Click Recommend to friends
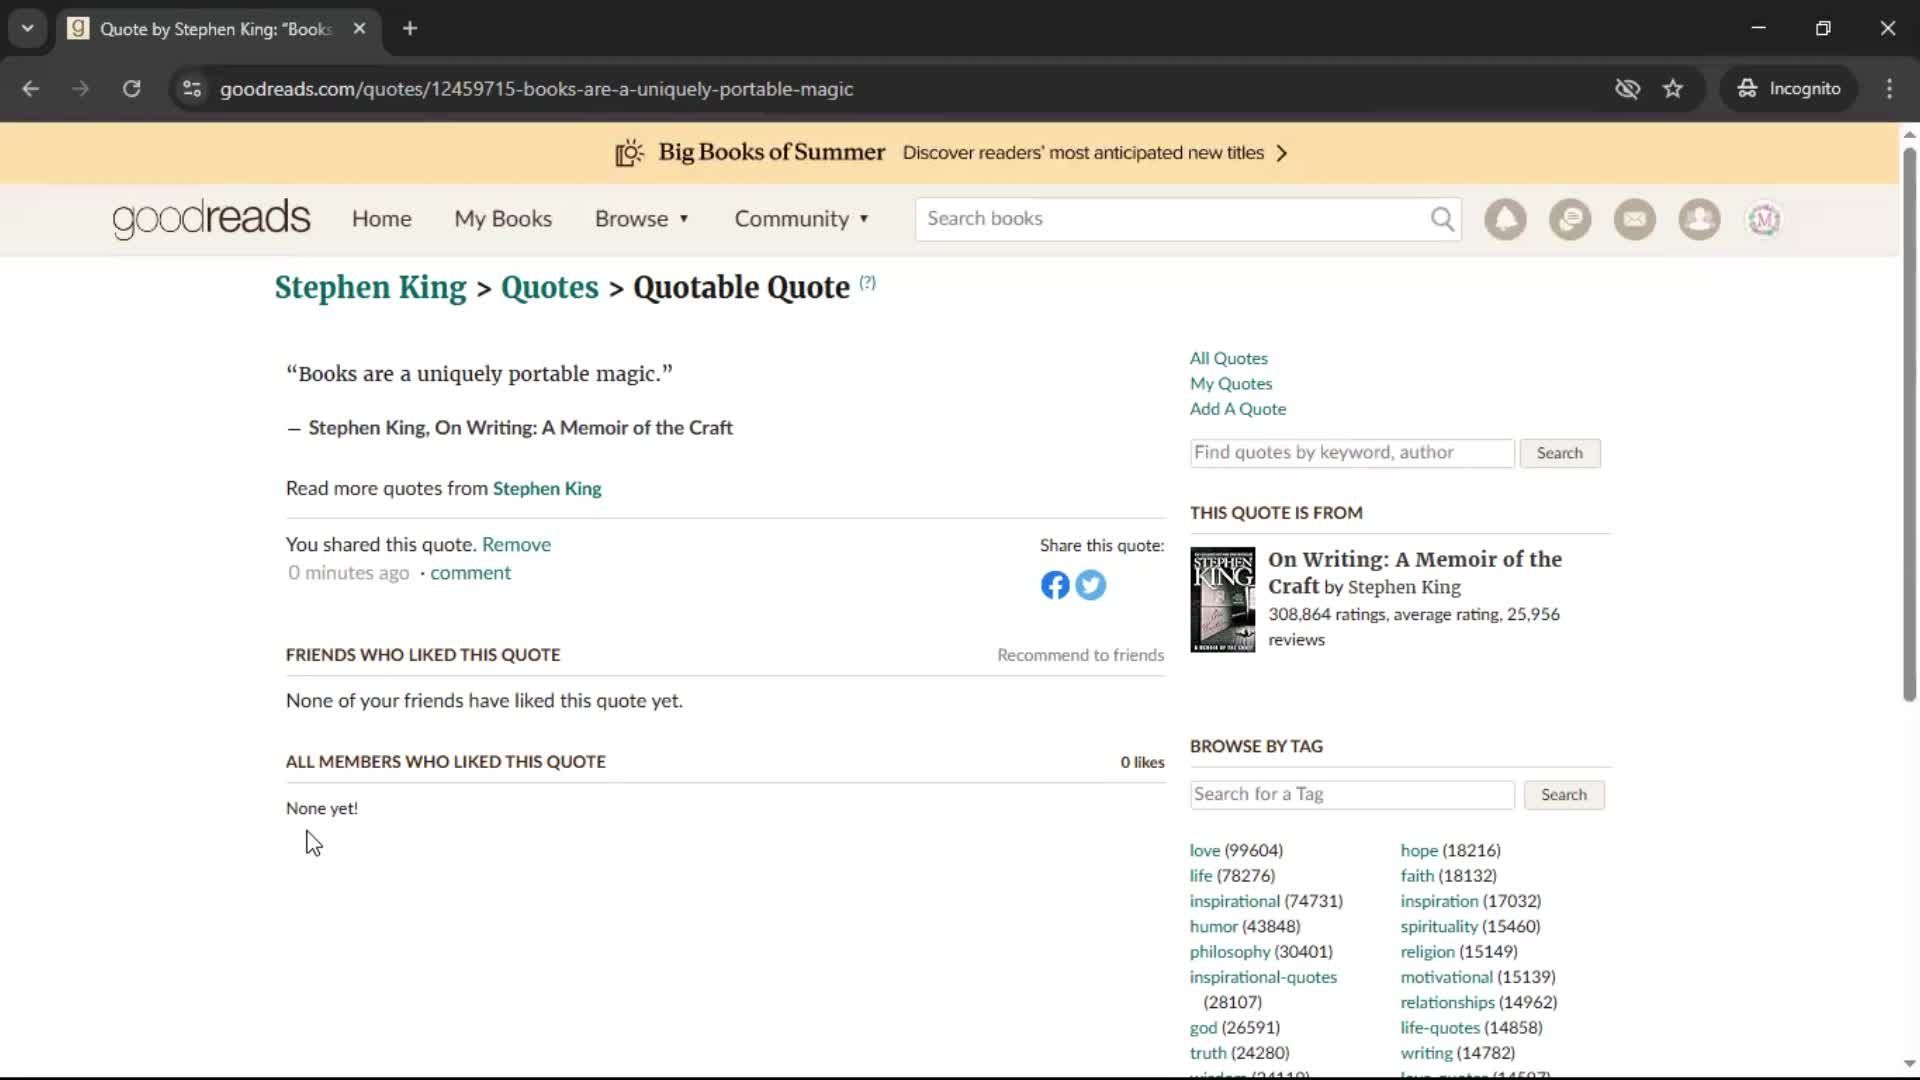The height and width of the screenshot is (1080, 1920). tap(1080, 655)
